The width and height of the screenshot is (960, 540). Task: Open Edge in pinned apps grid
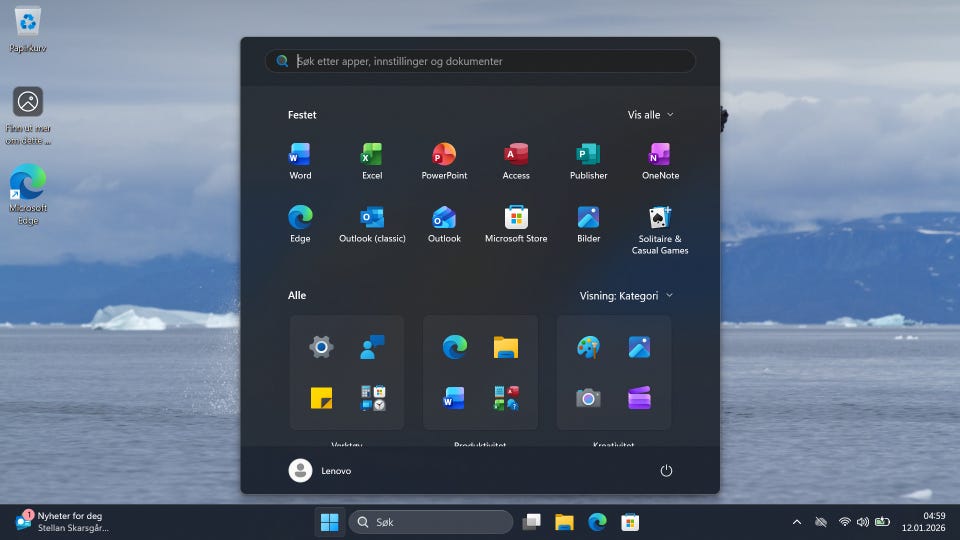pos(300,224)
